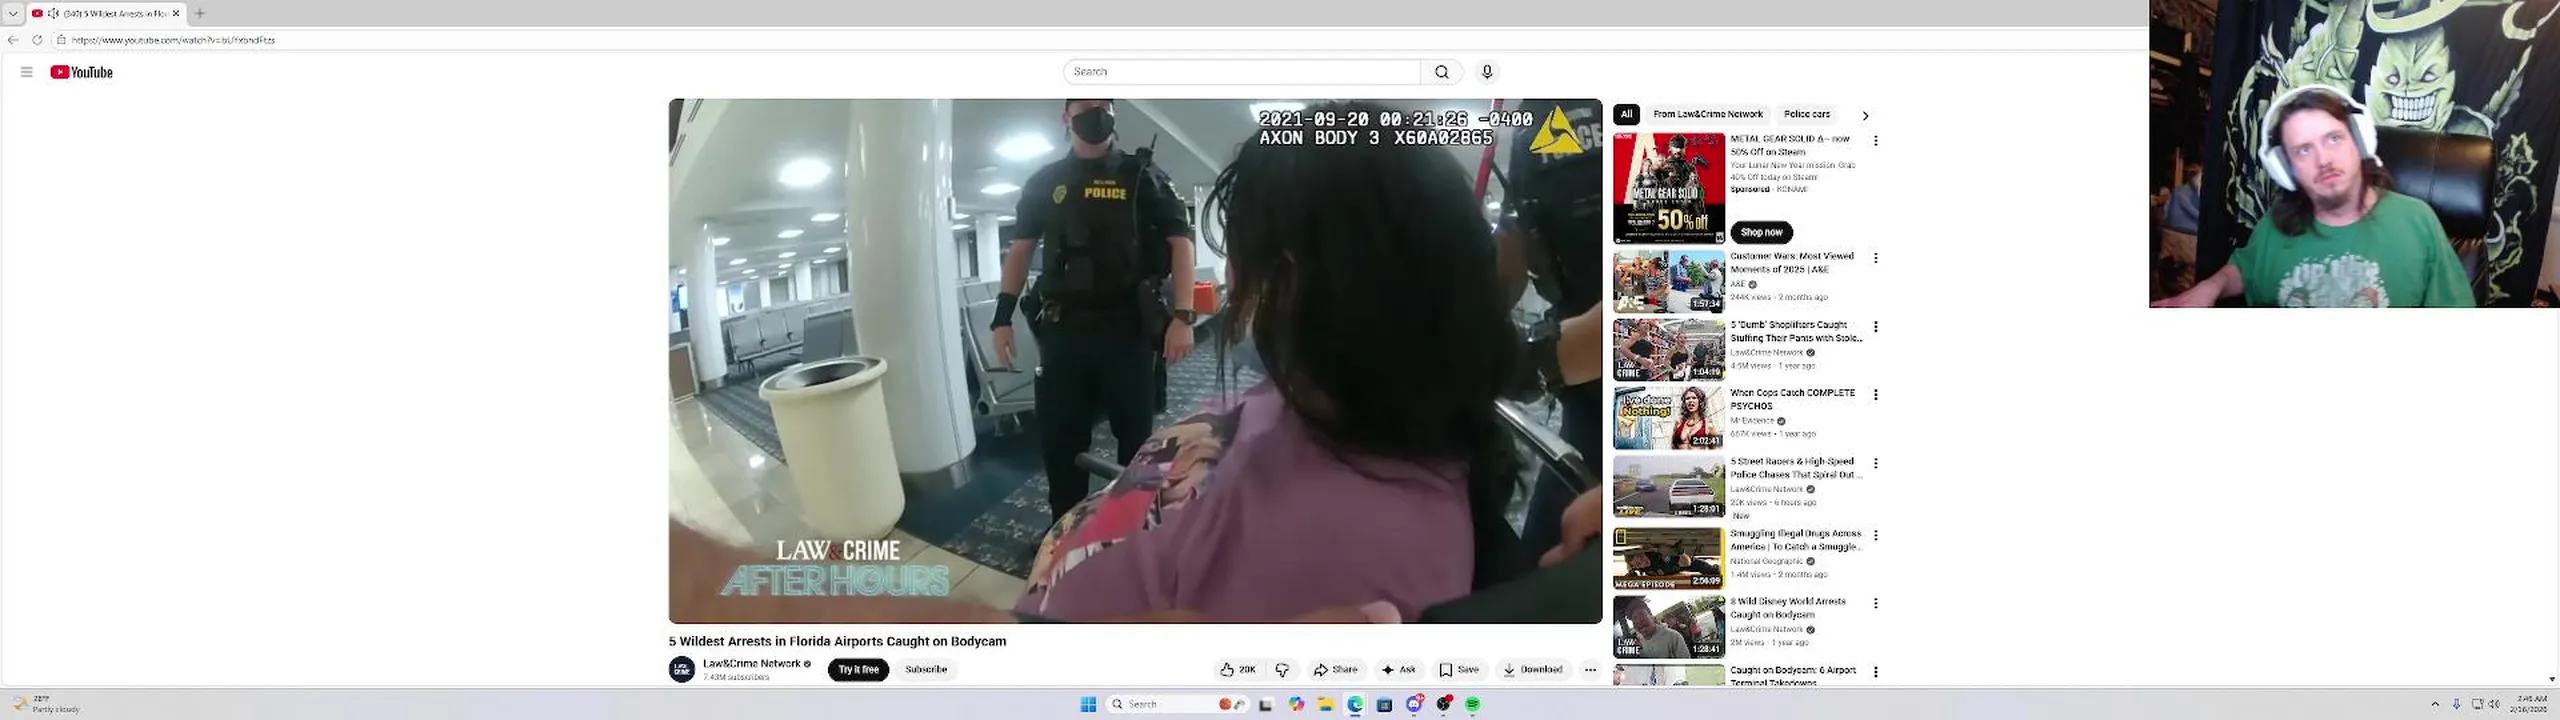Close the 5 Wildest Arrests tab
2560x720 pixels.
[176, 13]
